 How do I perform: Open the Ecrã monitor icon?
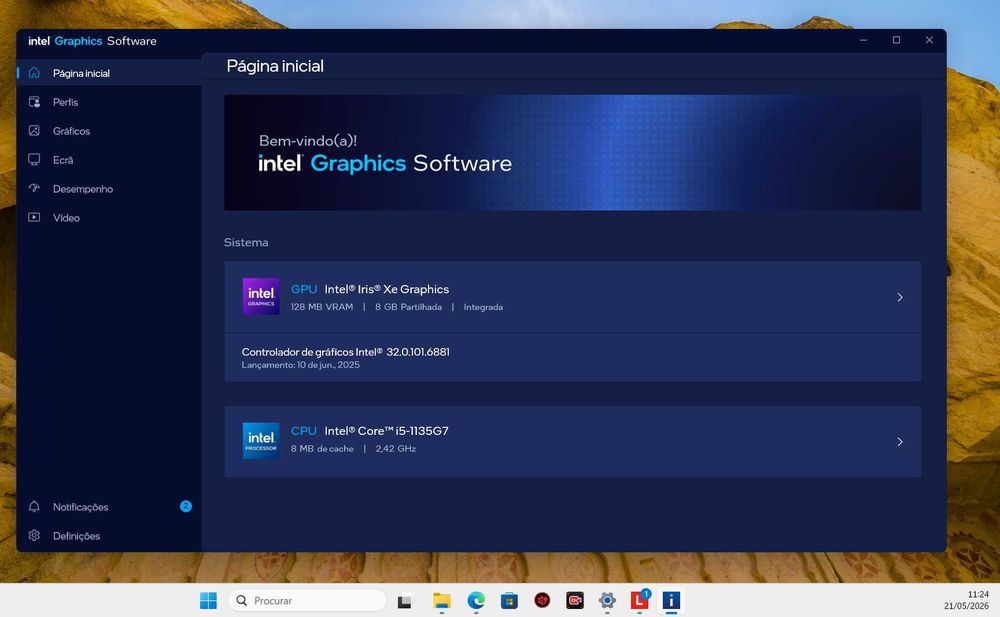pyautogui.click(x=34, y=160)
